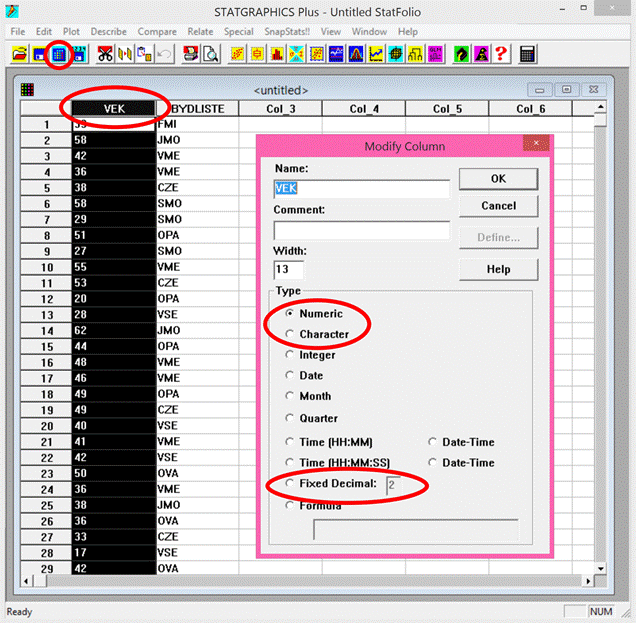Screen dimensions: 636x623
Task: Click the Print printer icon
Action: 191,54
